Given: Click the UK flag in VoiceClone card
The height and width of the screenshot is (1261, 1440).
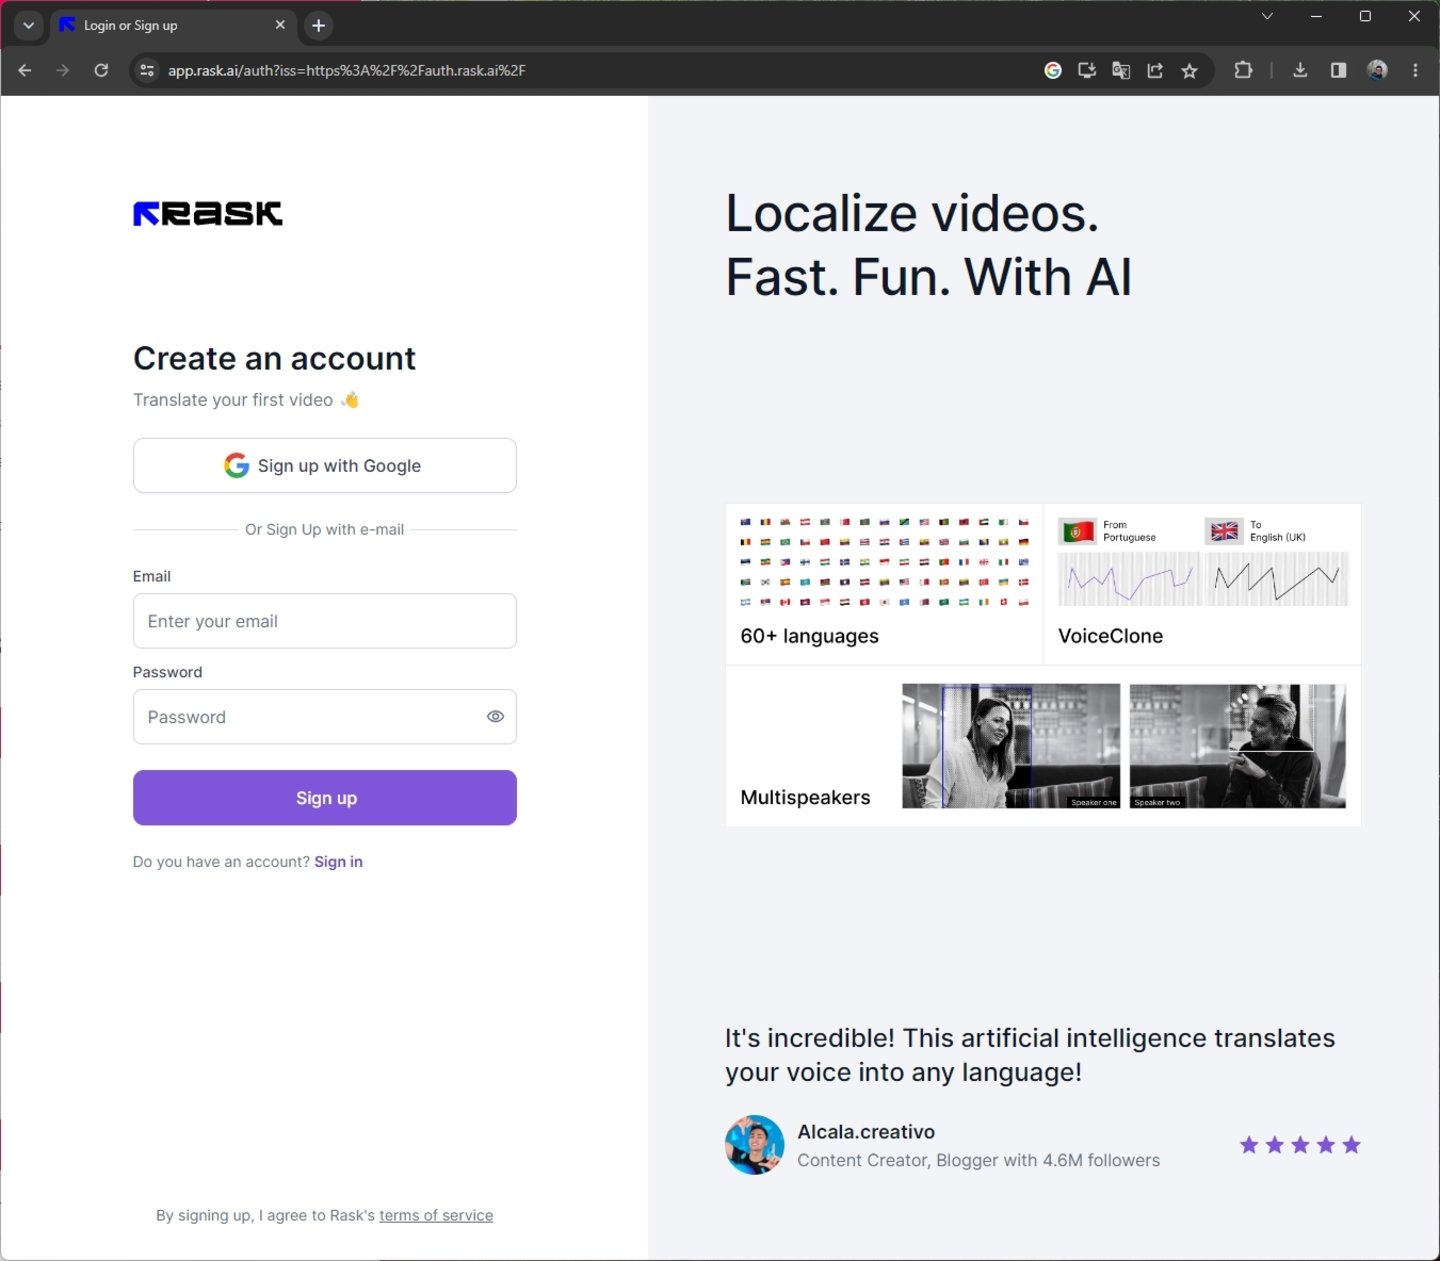Looking at the screenshot, I should coord(1224,531).
